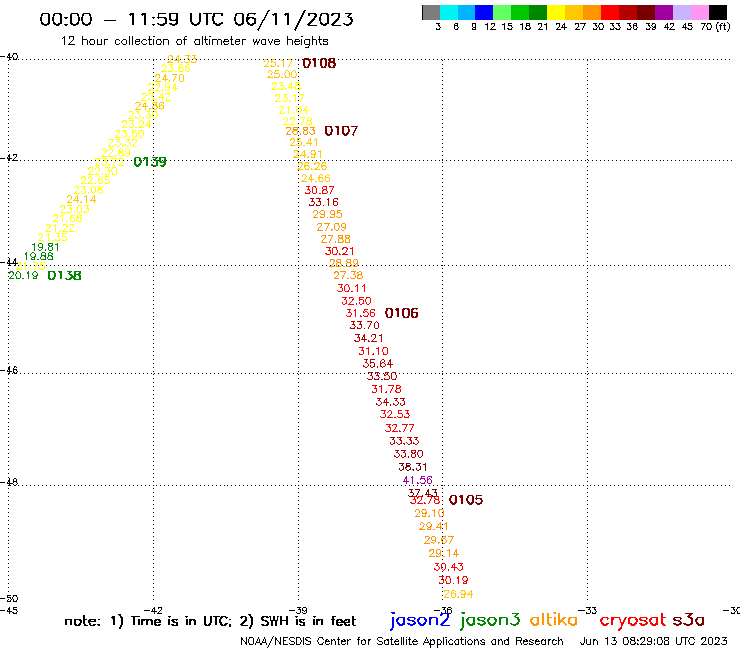Select the pure blue legend swatch
This screenshot has height=650, width=740.
(484, 12)
